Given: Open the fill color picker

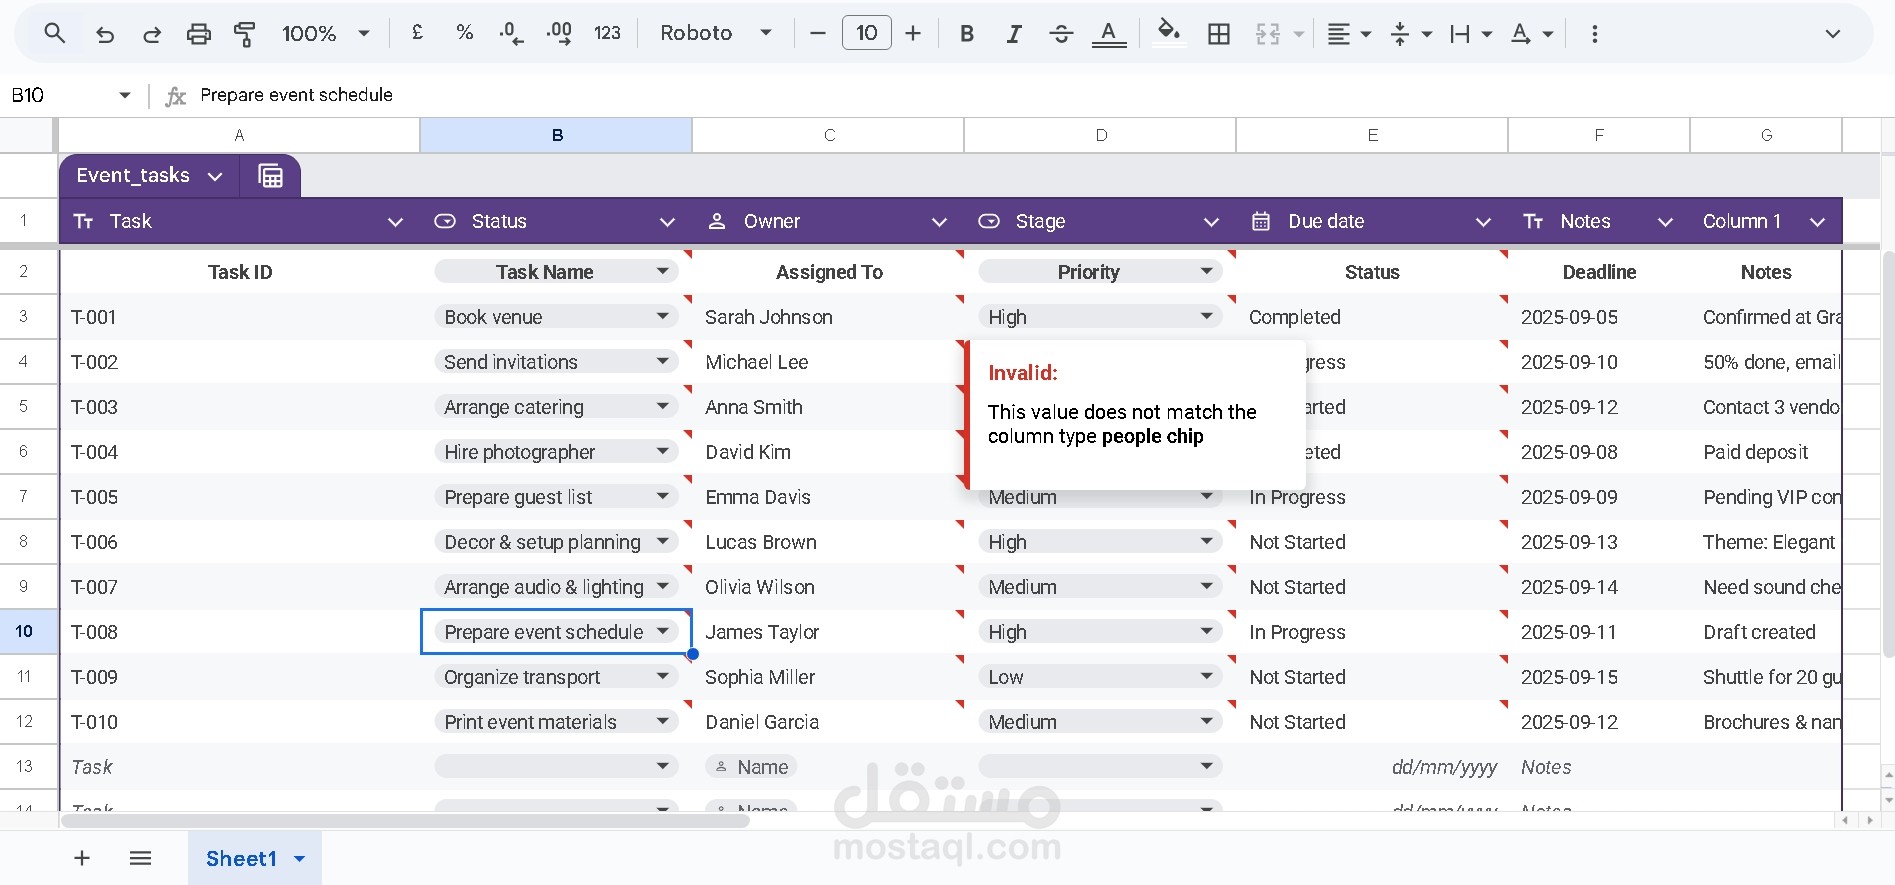Looking at the screenshot, I should point(1168,33).
